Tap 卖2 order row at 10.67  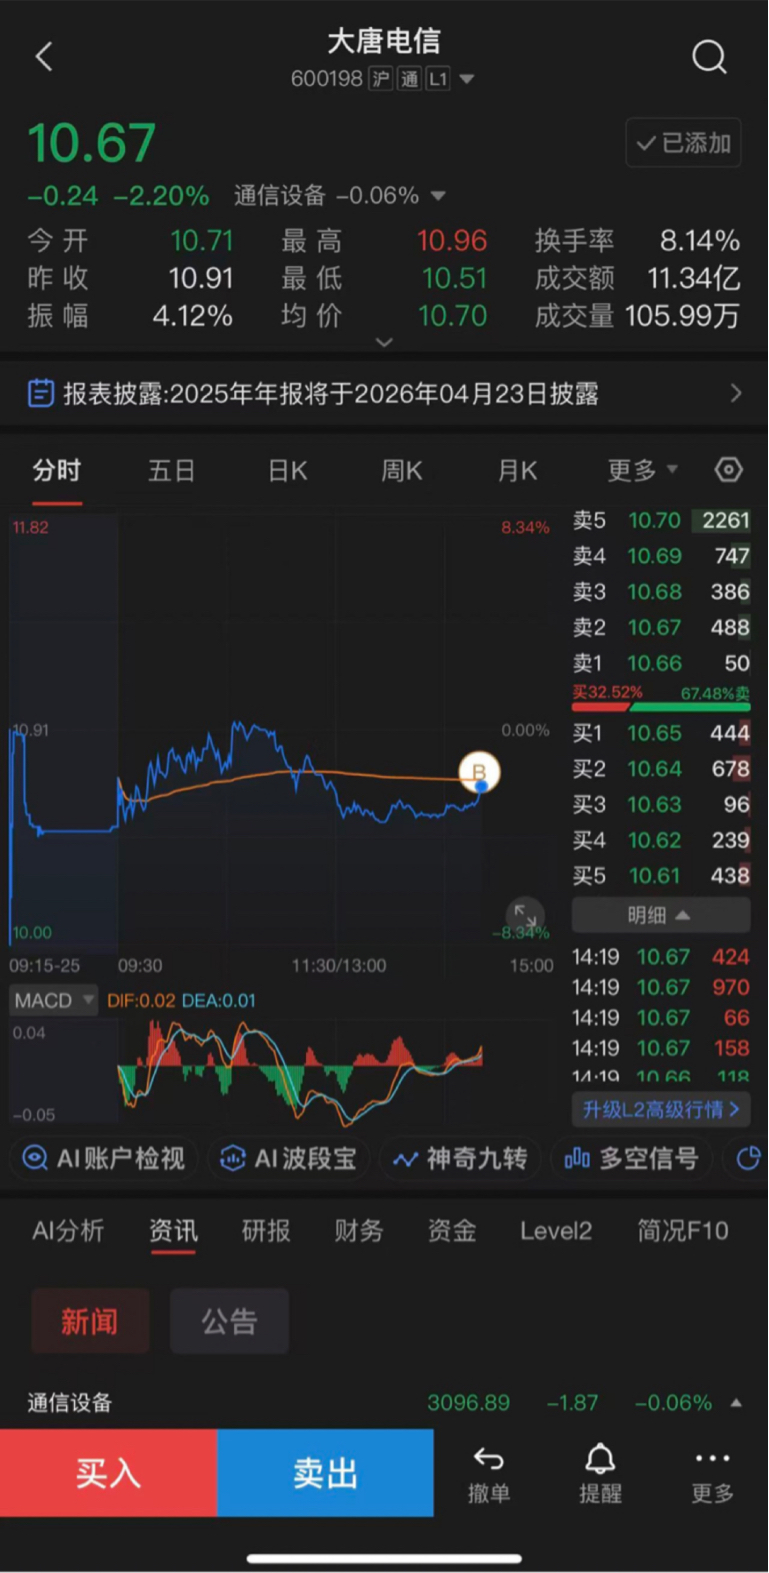point(661,627)
